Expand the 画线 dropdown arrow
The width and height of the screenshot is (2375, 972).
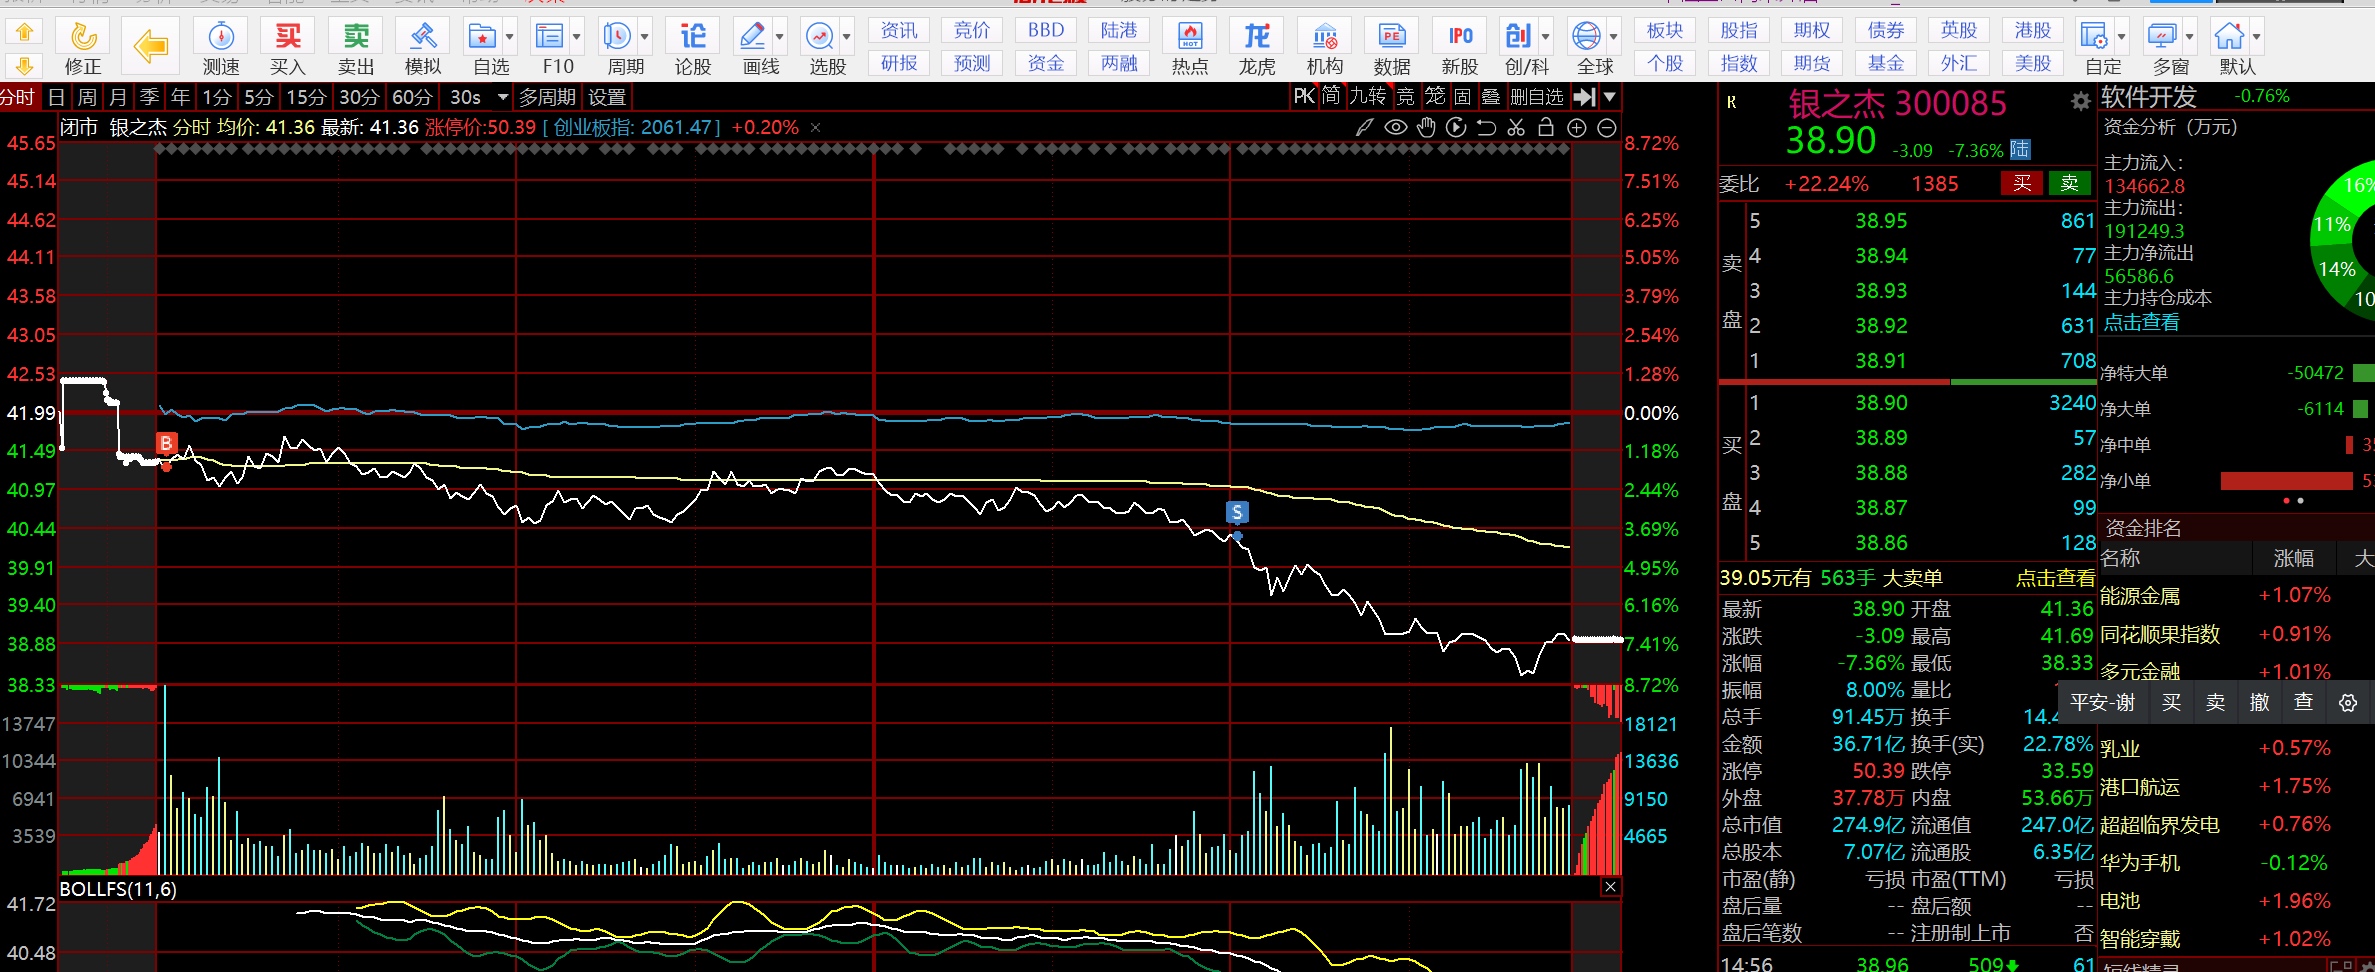(x=780, y=37)
